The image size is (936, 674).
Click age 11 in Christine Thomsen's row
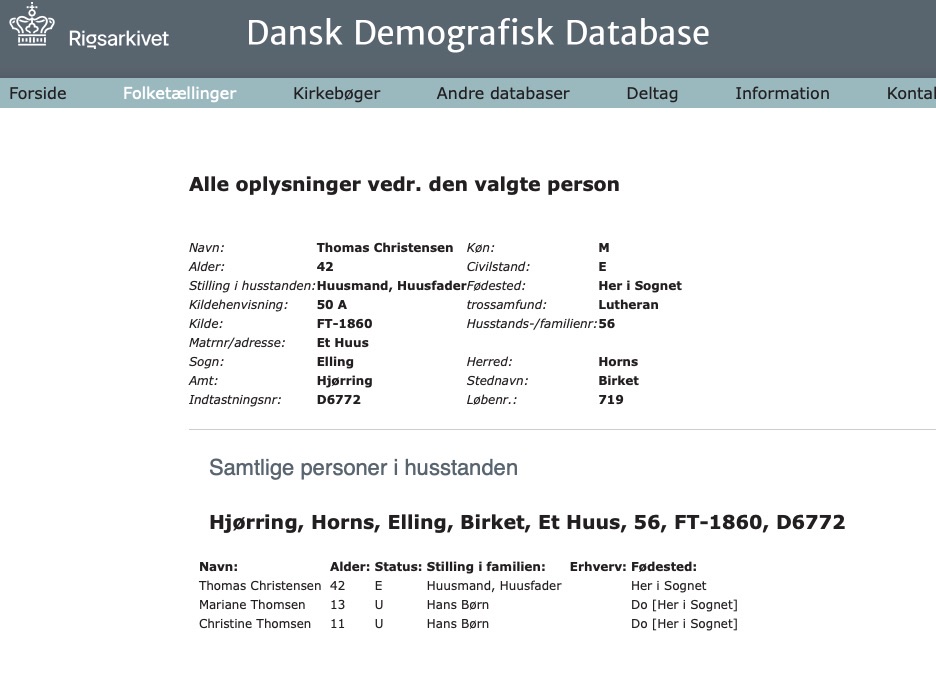click(x=337, y=624)
